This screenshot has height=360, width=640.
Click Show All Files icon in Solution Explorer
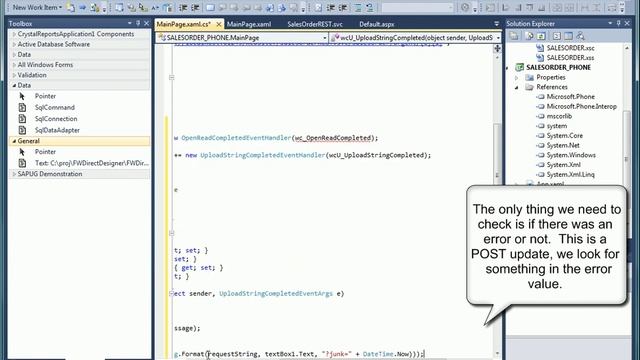pos(529,36)
